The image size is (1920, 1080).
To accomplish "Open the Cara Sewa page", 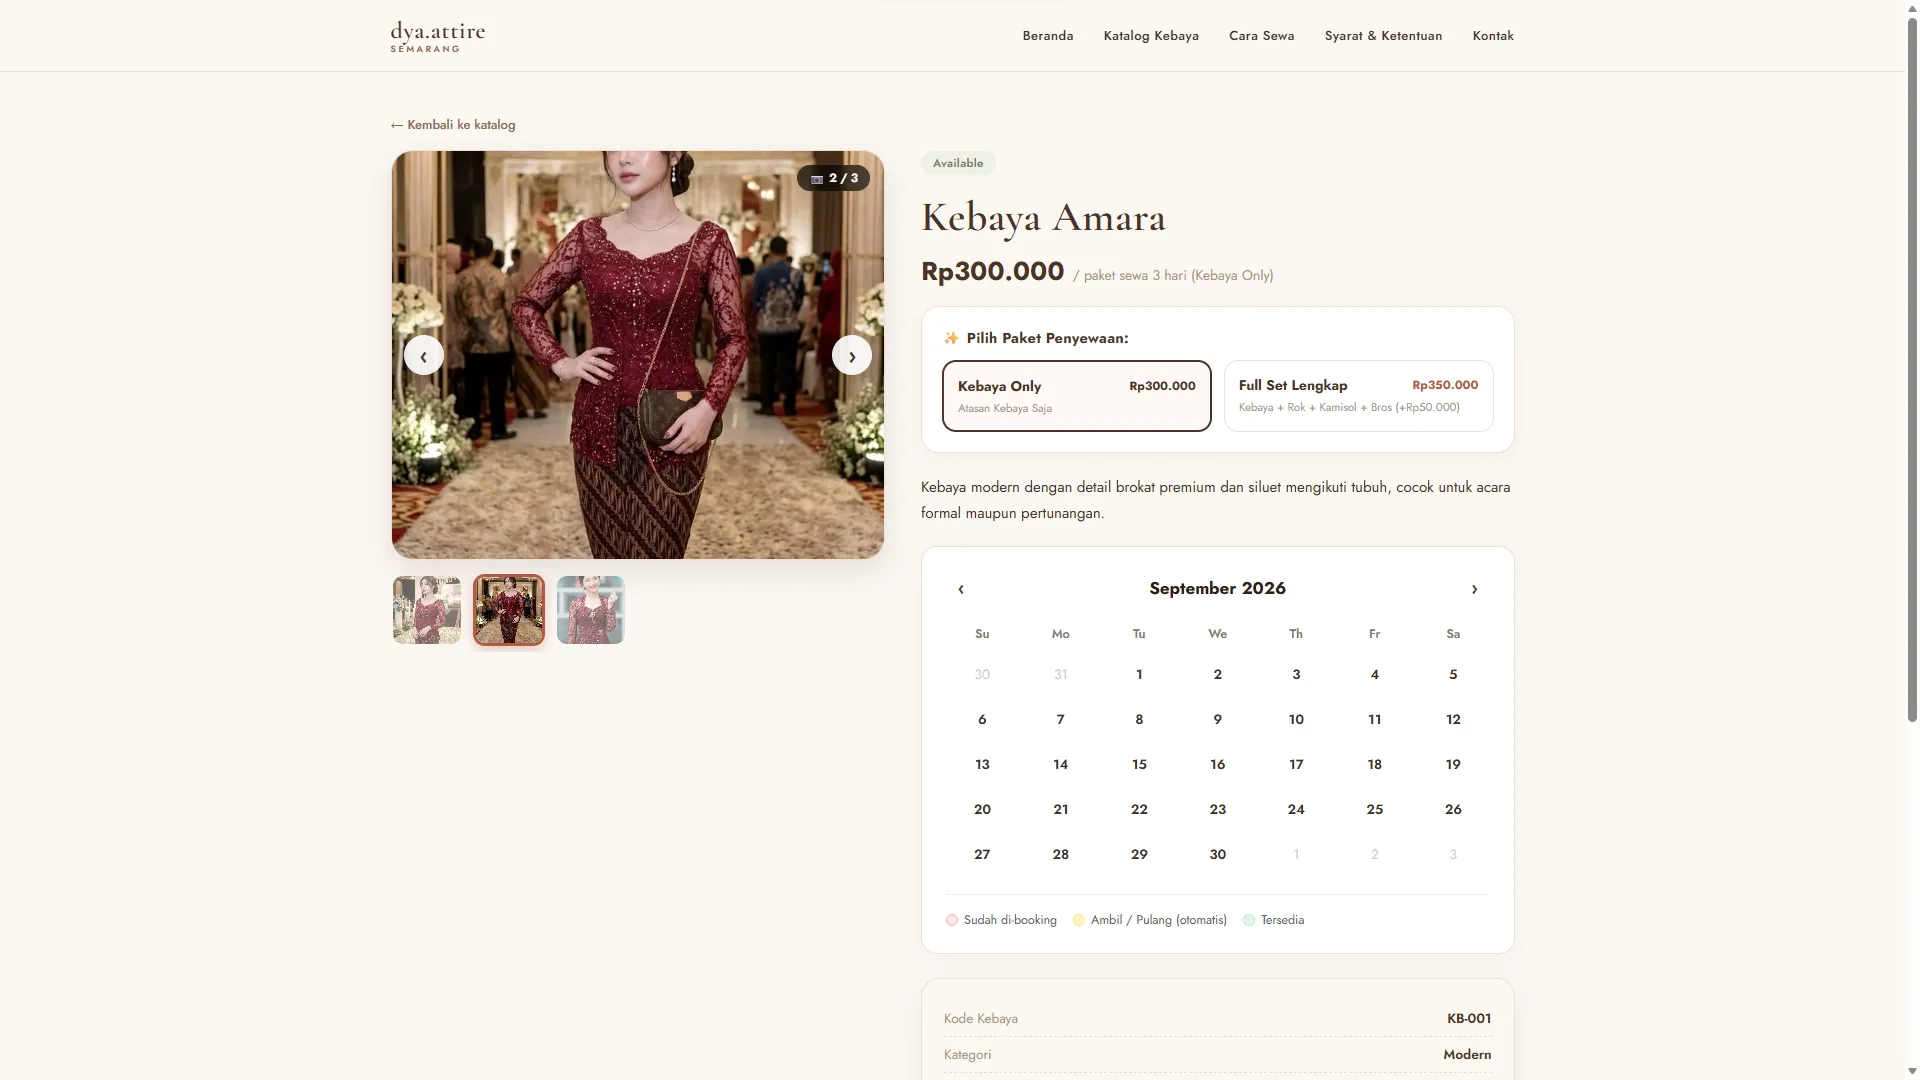I will 1262,36.
